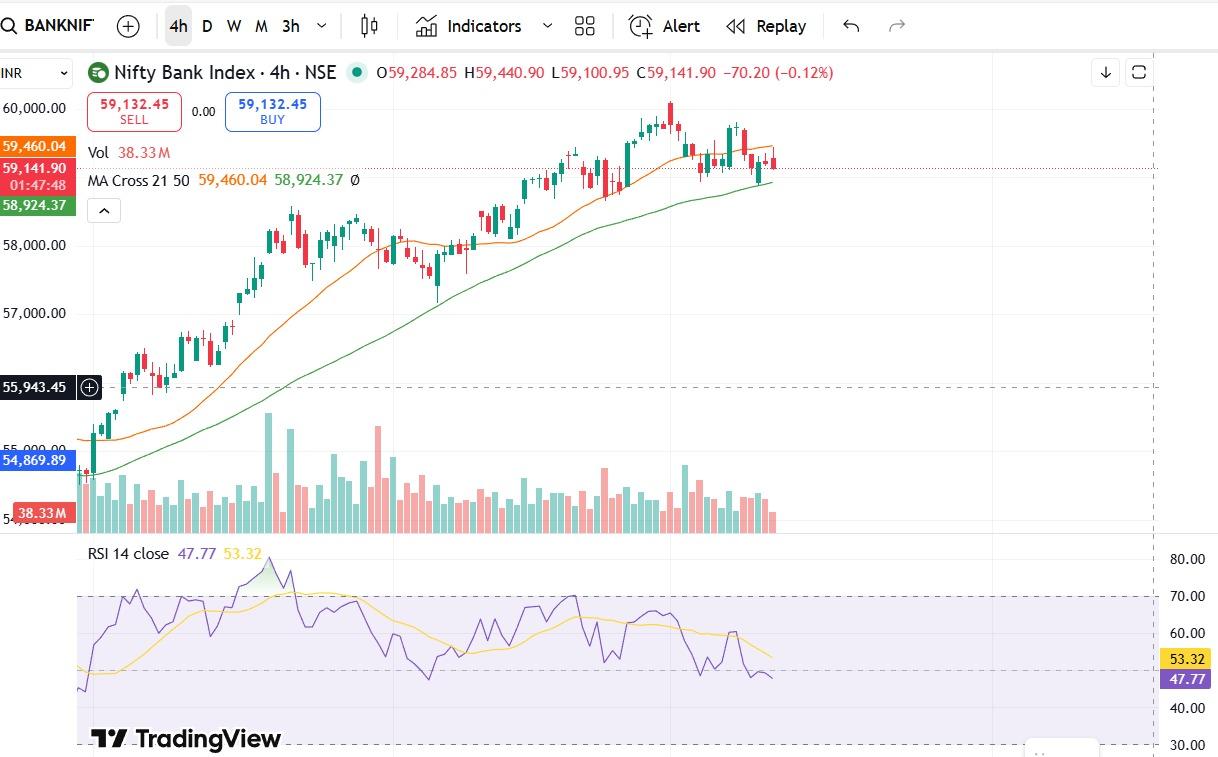Collapse the indicator legend with chevron
This screenshot has width=1218, height=757.
point(104,210)
